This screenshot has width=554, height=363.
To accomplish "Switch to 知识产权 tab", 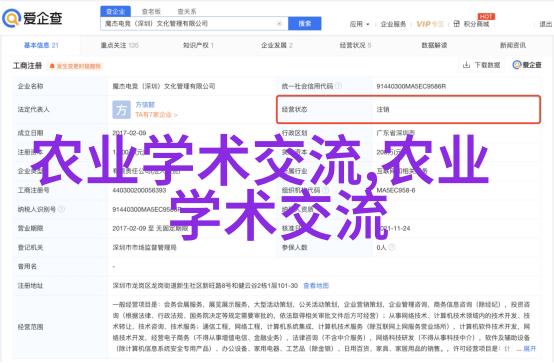I will point(198,45).
